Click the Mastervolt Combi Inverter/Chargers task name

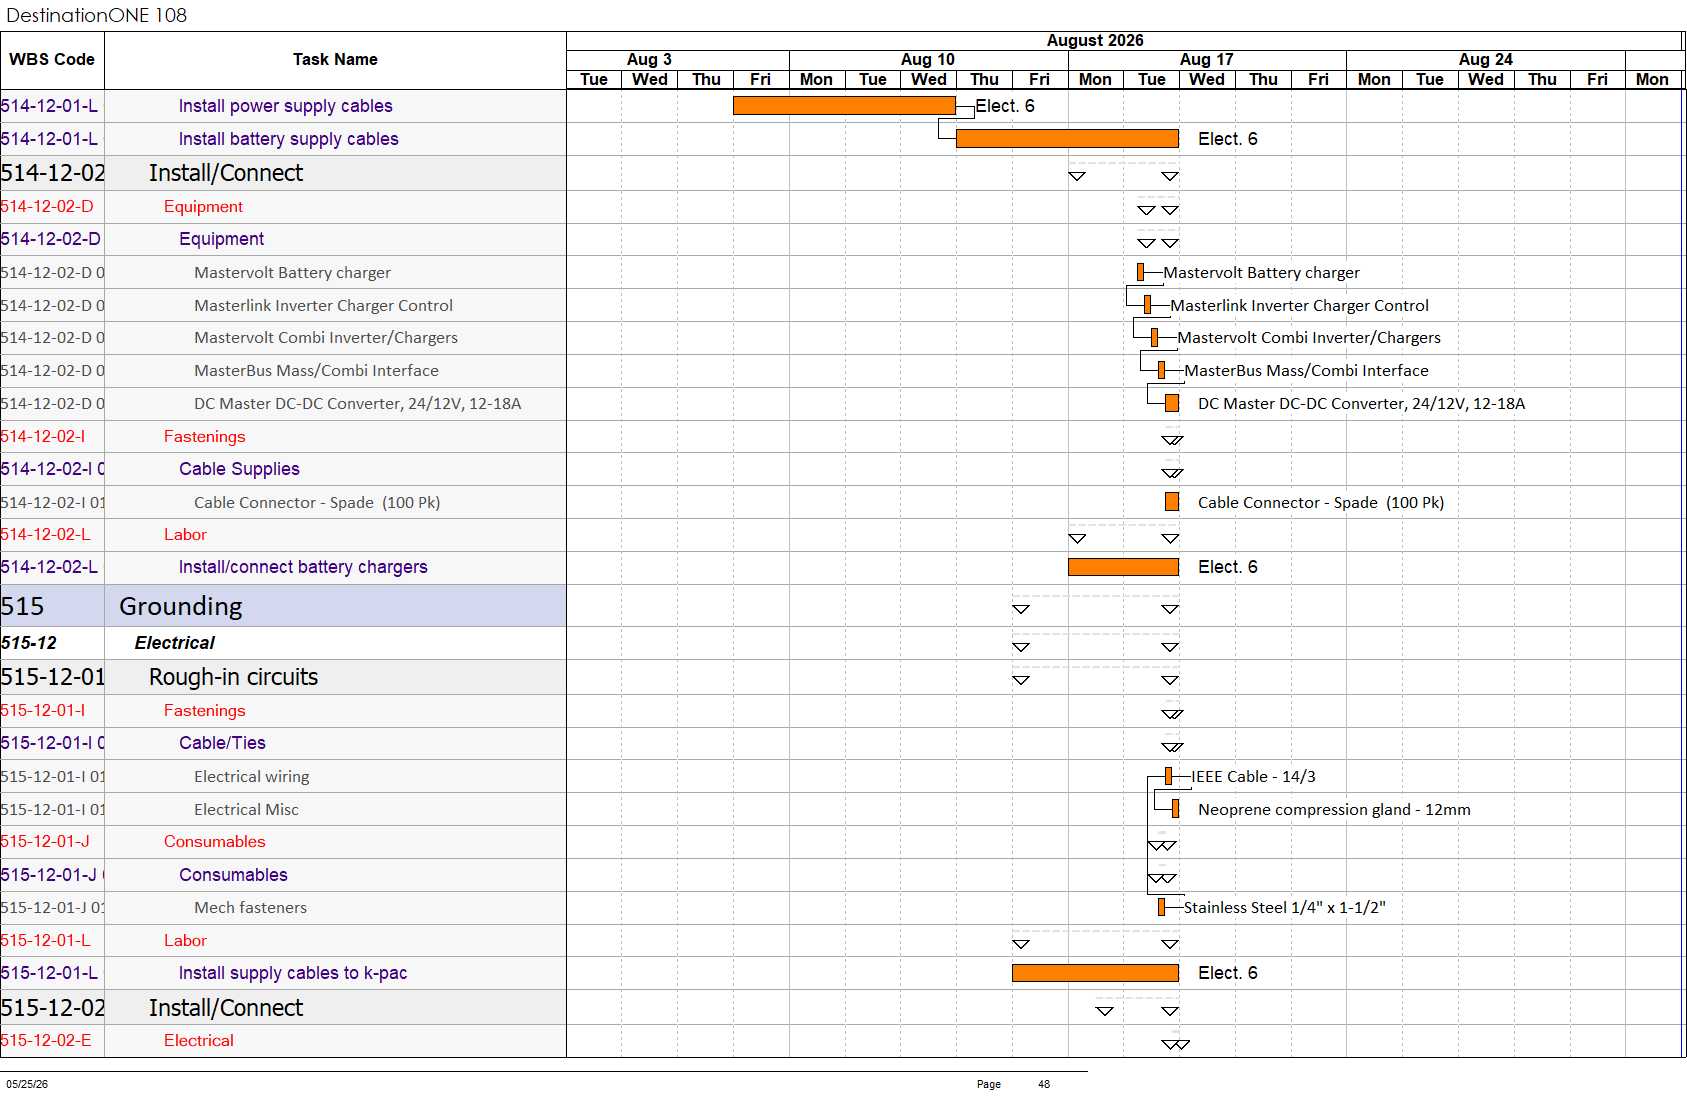point(326,338)
